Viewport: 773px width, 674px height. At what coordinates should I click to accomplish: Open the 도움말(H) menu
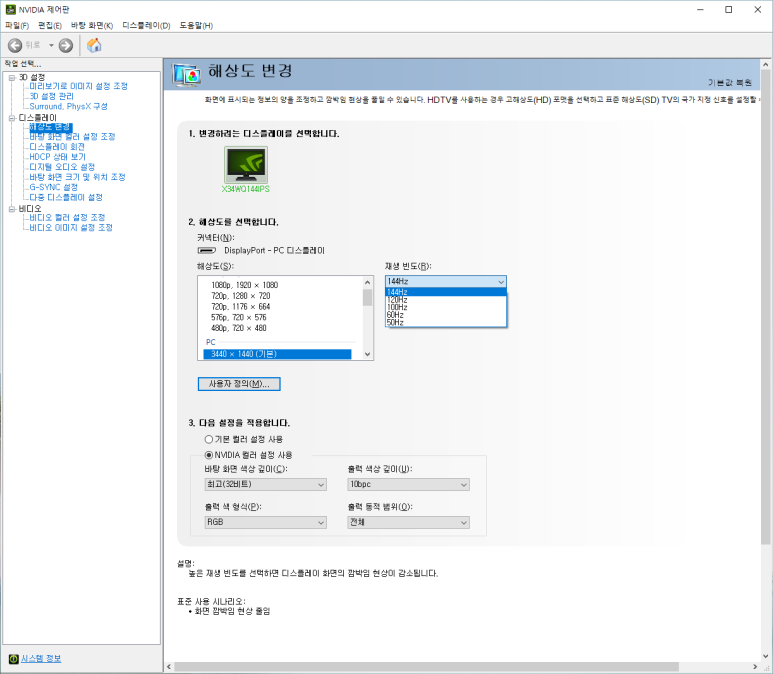click(x=196, y=26)
